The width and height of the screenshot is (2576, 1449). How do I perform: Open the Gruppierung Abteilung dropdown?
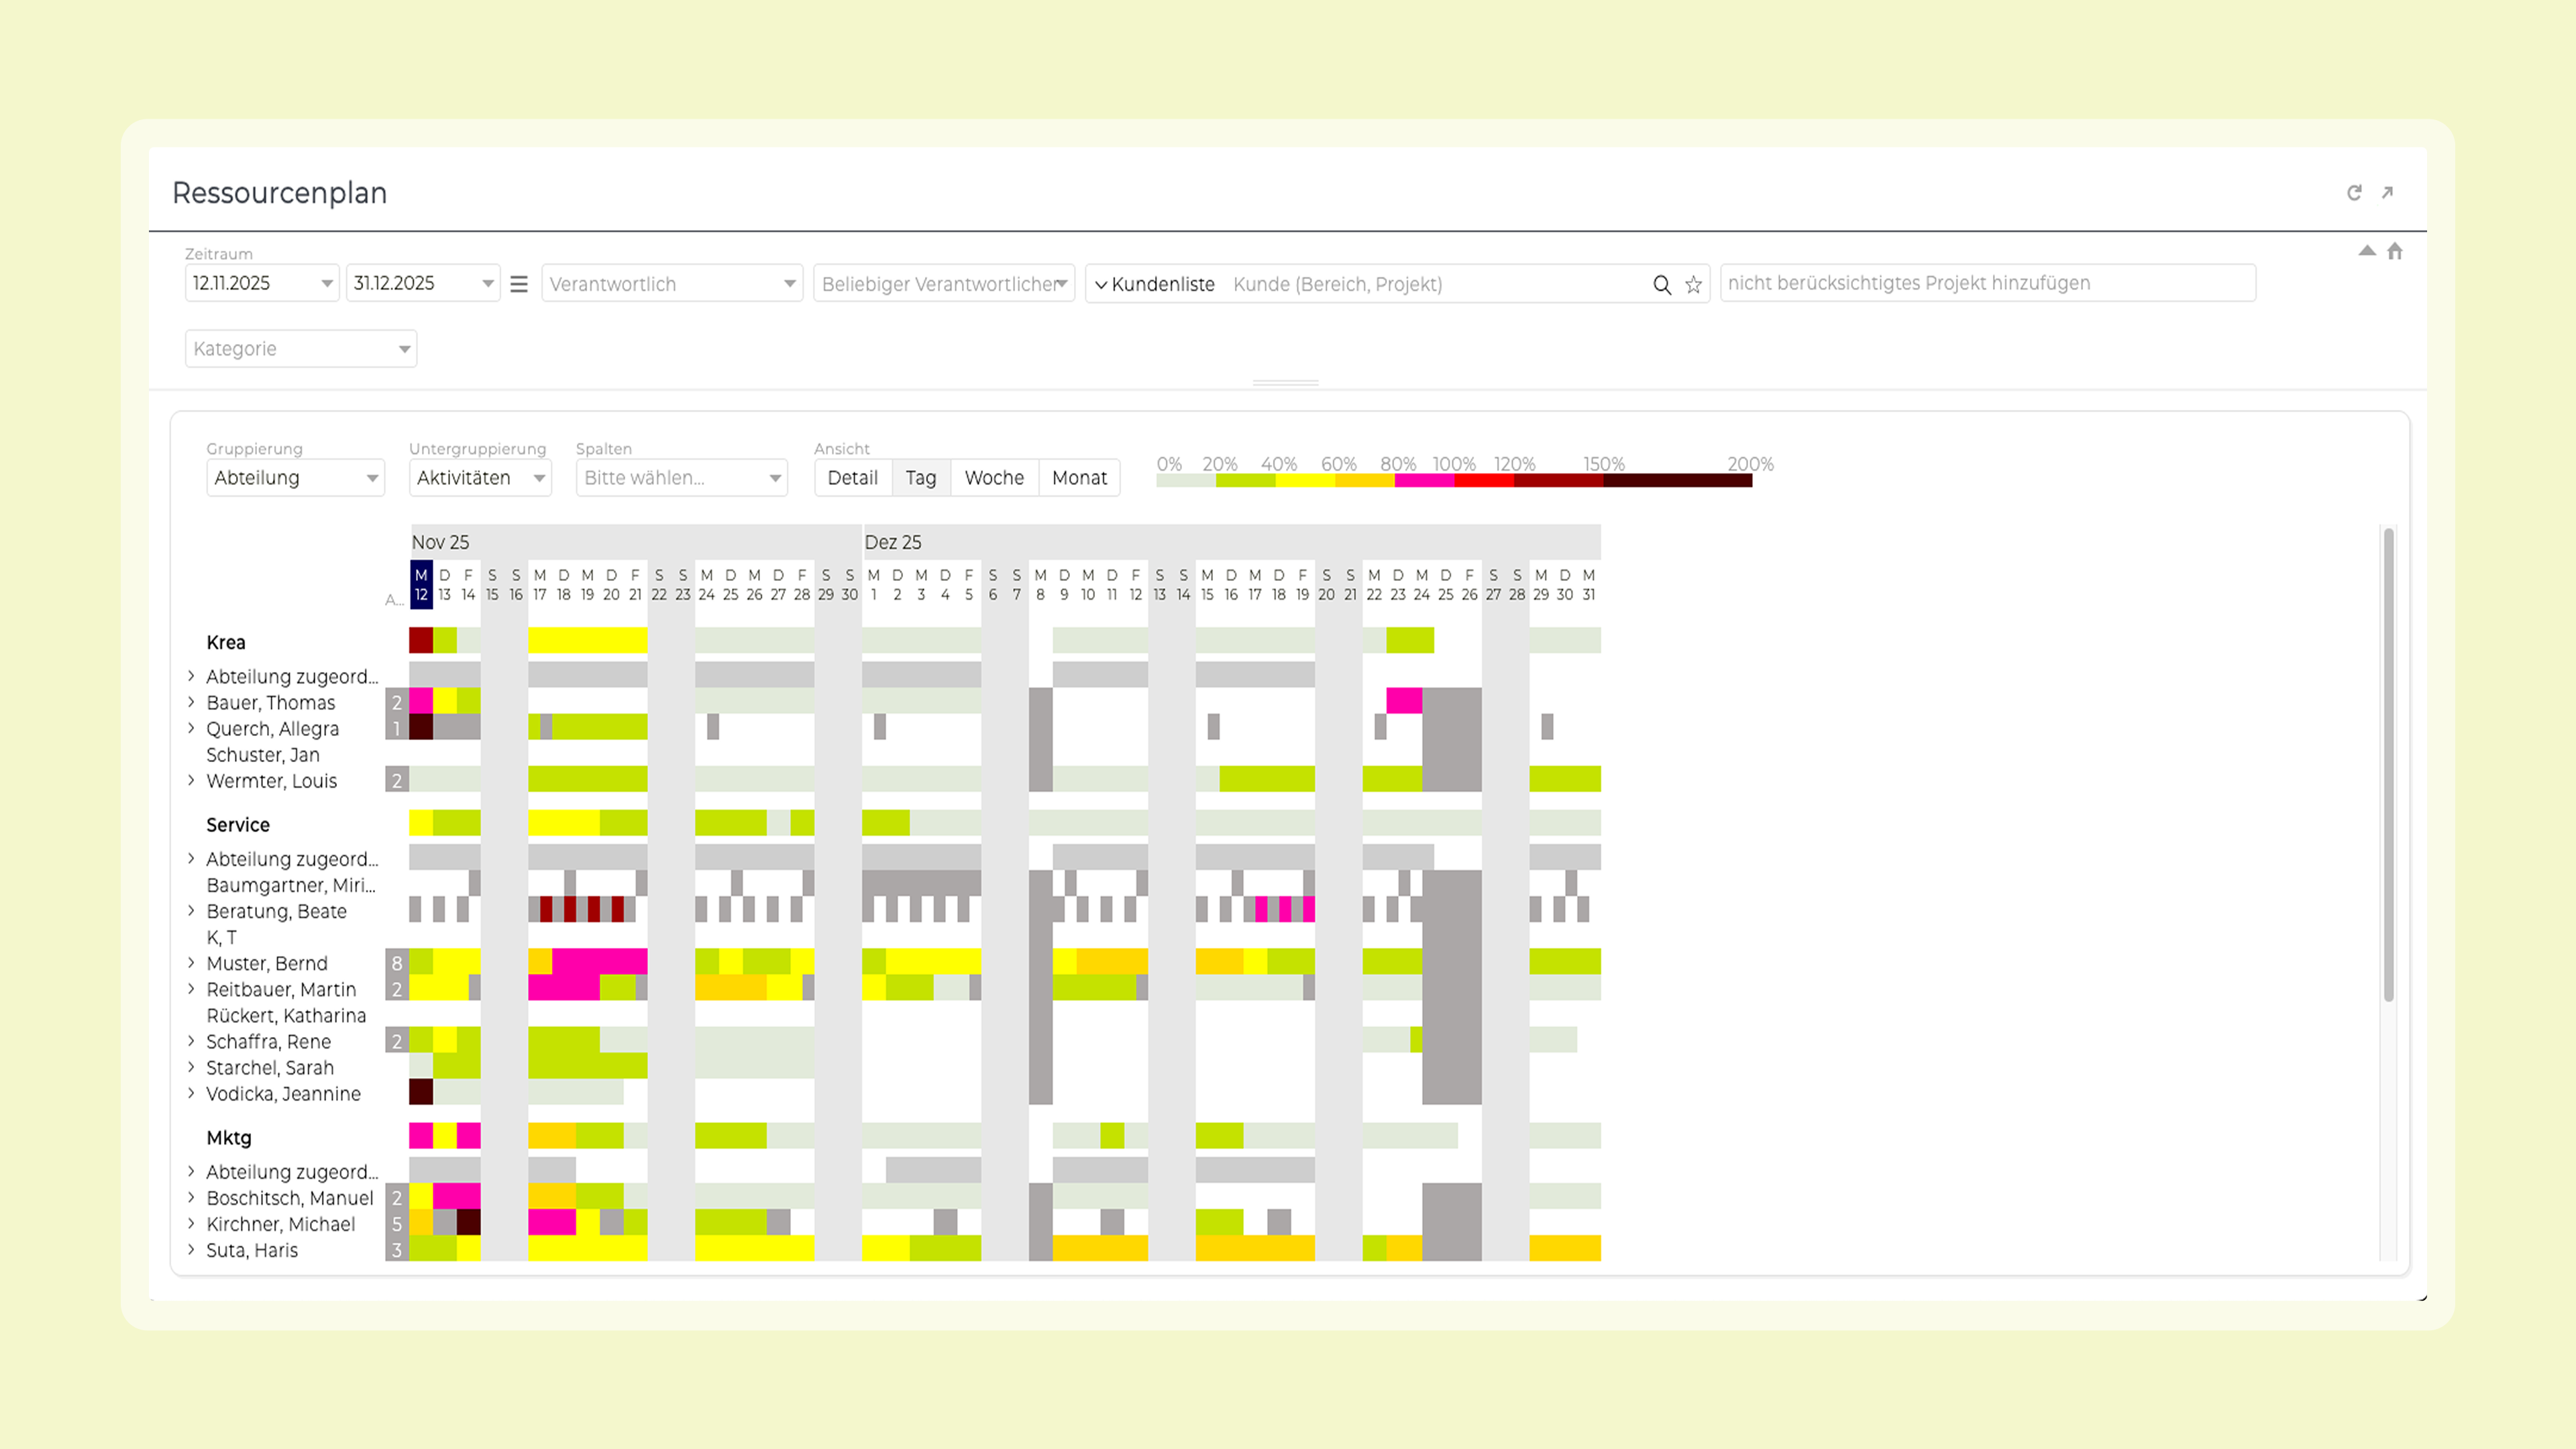(x=295, y=478)
